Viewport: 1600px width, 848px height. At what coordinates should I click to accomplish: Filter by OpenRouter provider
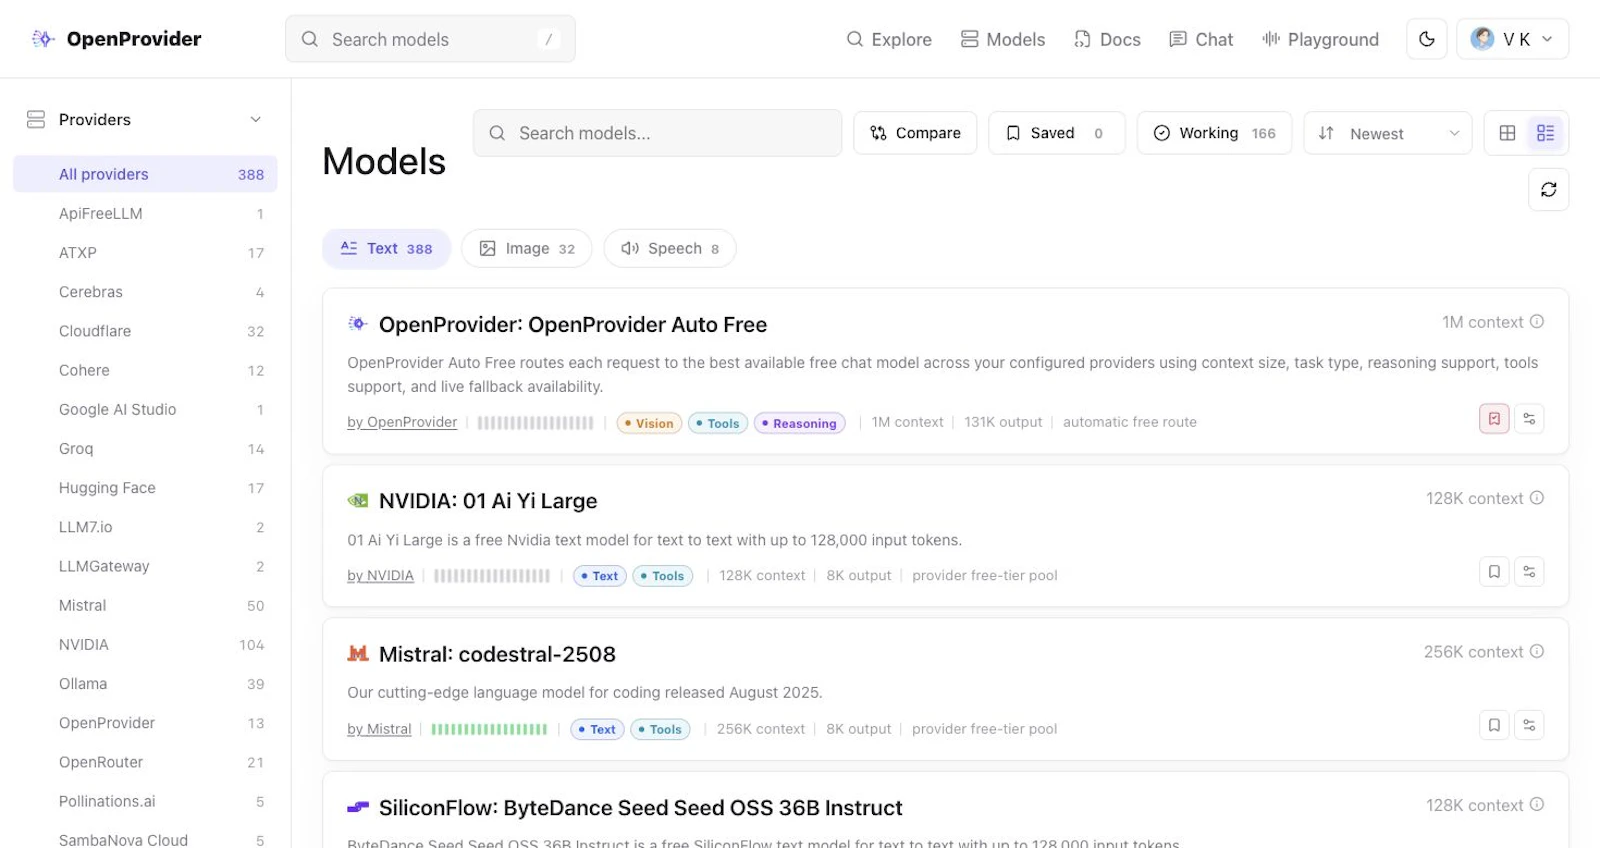point(145,762)
